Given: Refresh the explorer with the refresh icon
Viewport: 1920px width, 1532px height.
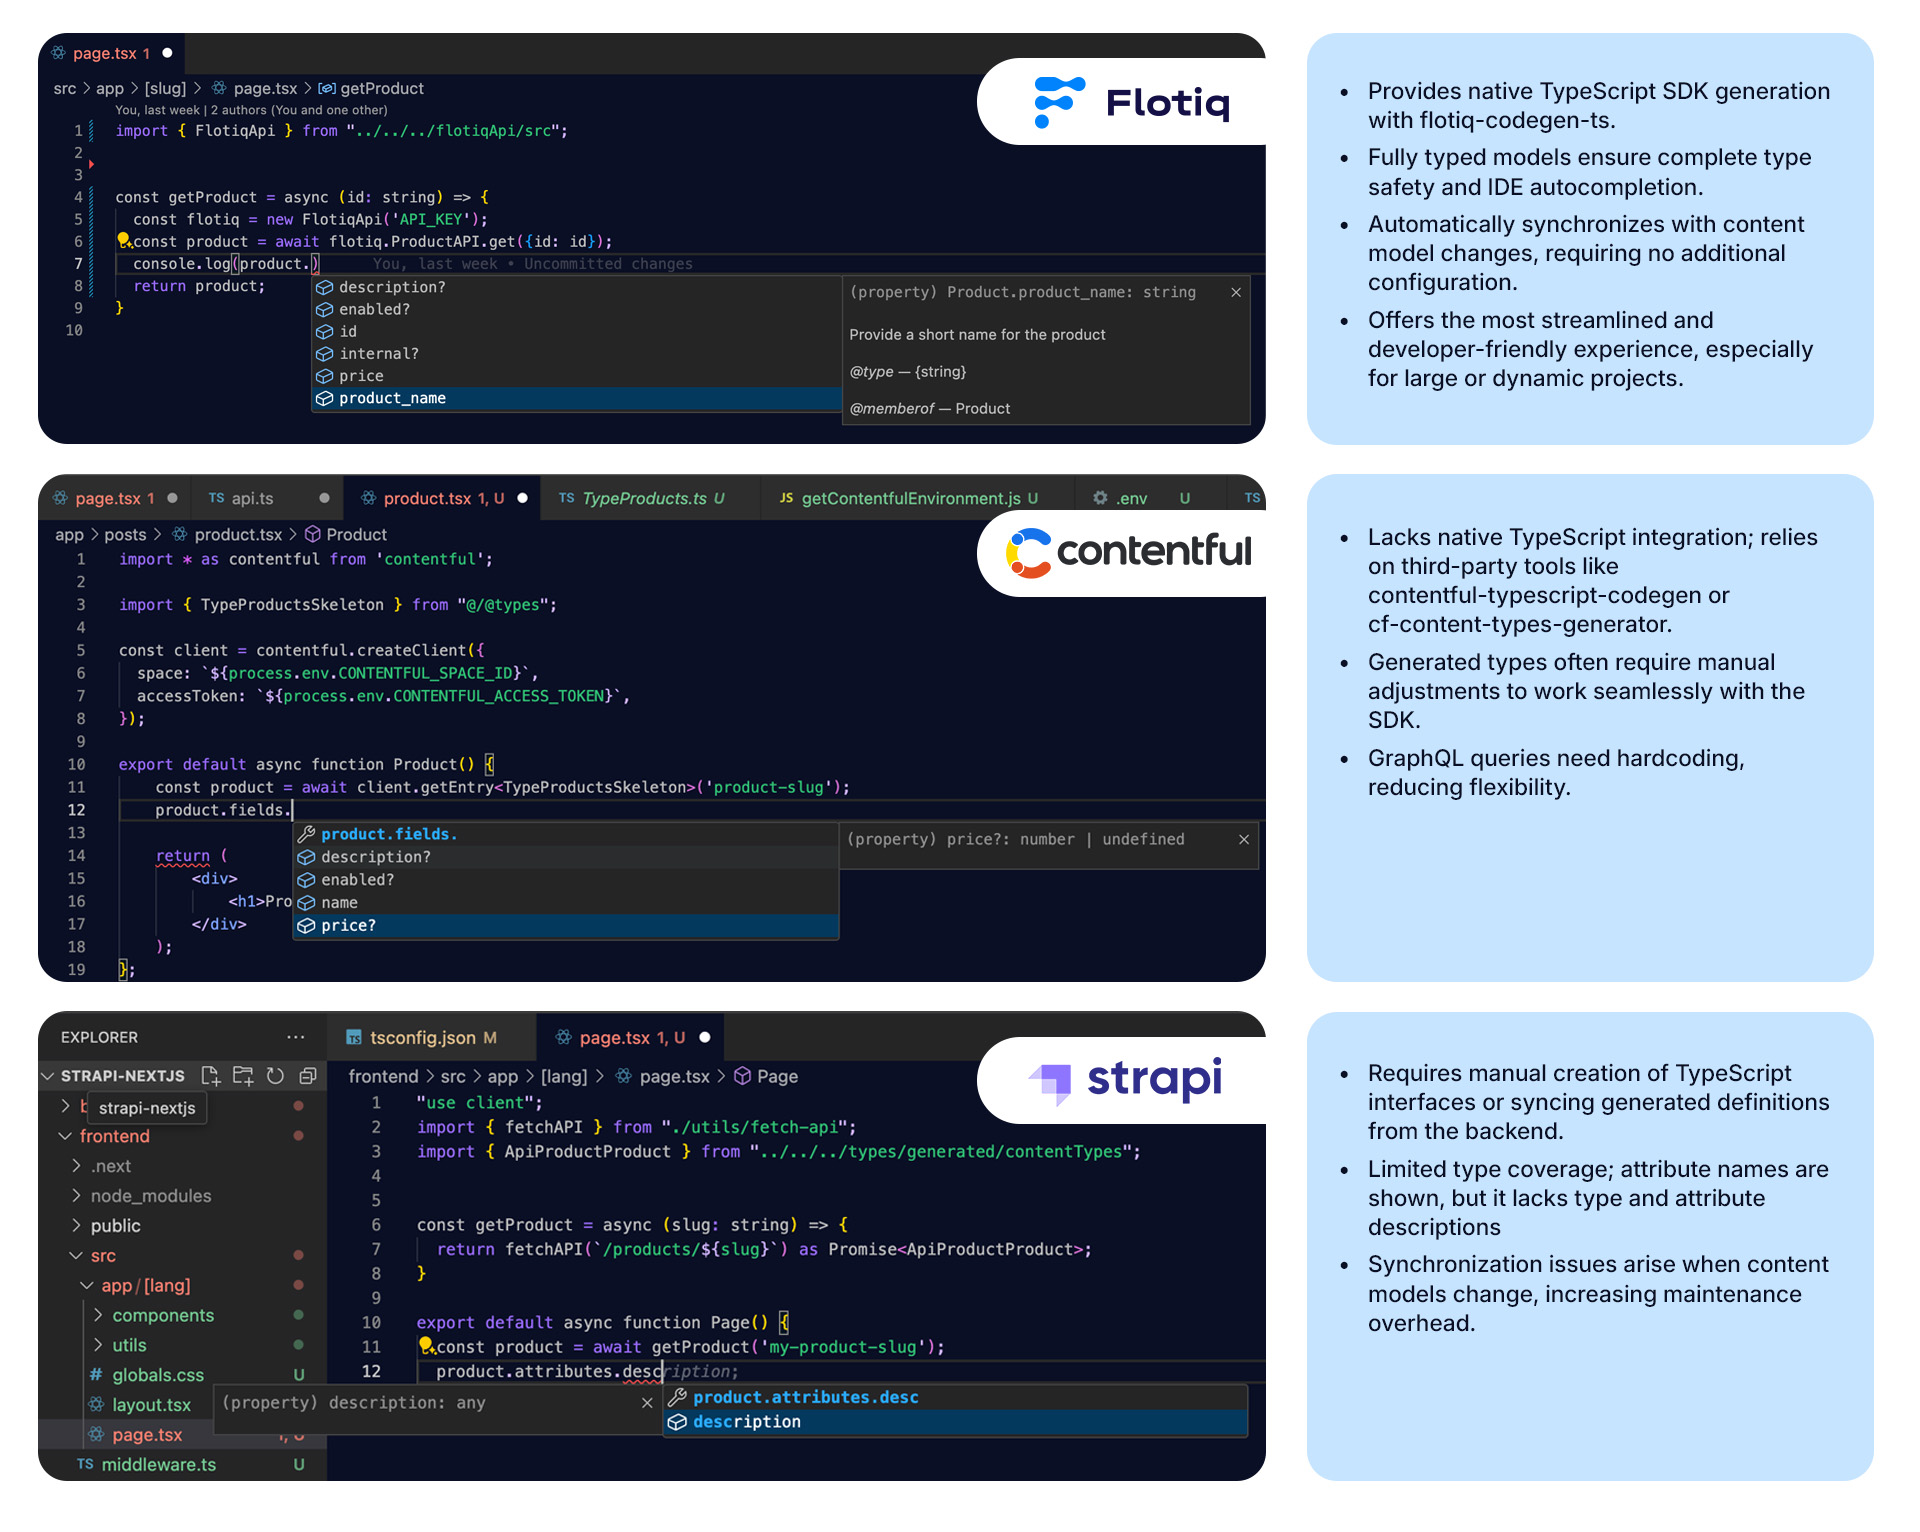Looking at the screenshot, I should [275, 1075].
